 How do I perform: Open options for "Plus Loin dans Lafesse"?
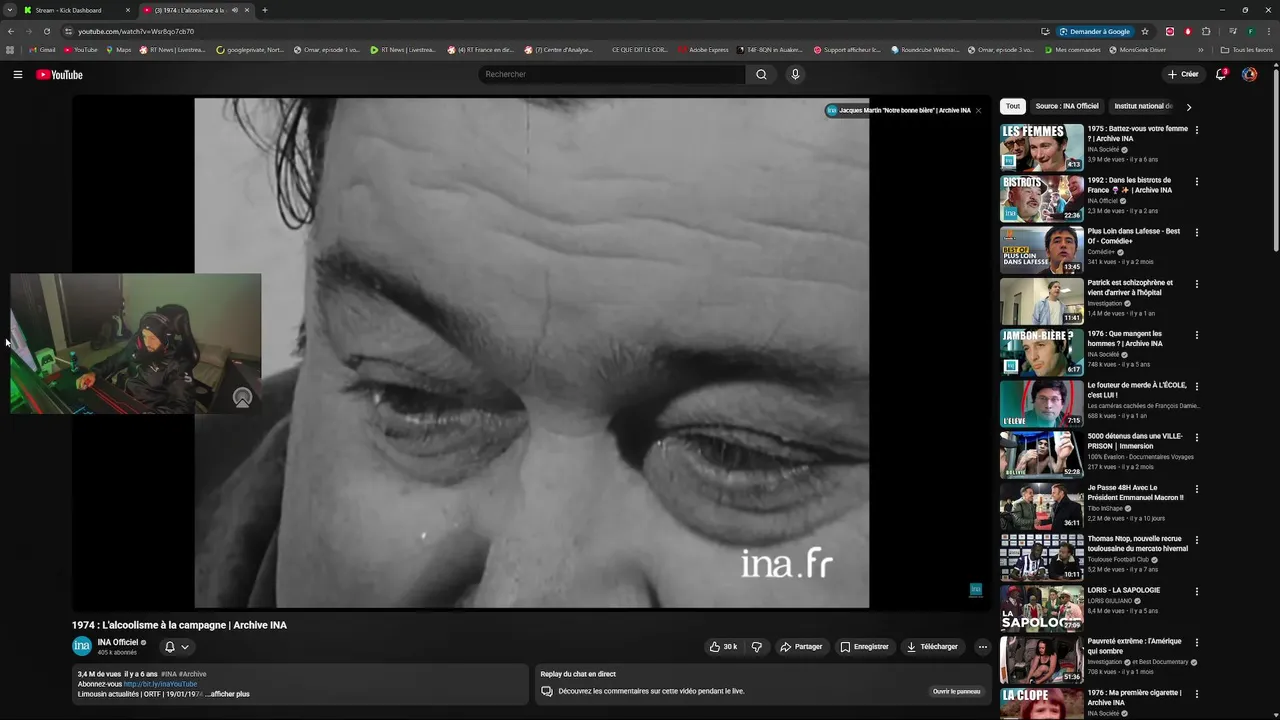(1196, 232)
